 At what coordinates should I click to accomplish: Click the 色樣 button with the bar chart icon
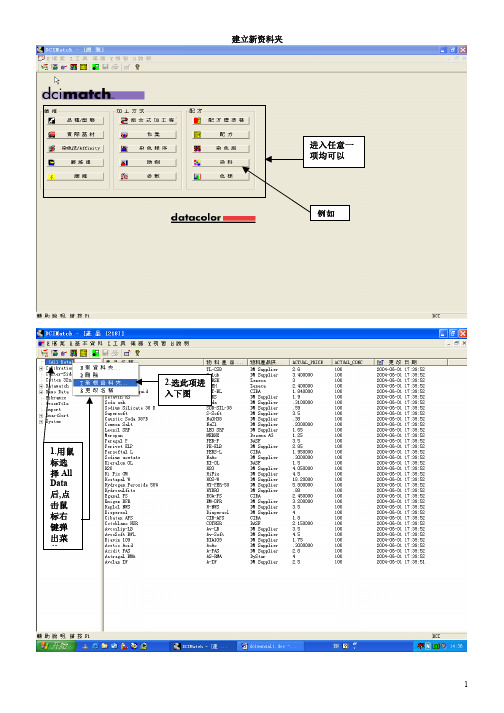pos(221,176)
